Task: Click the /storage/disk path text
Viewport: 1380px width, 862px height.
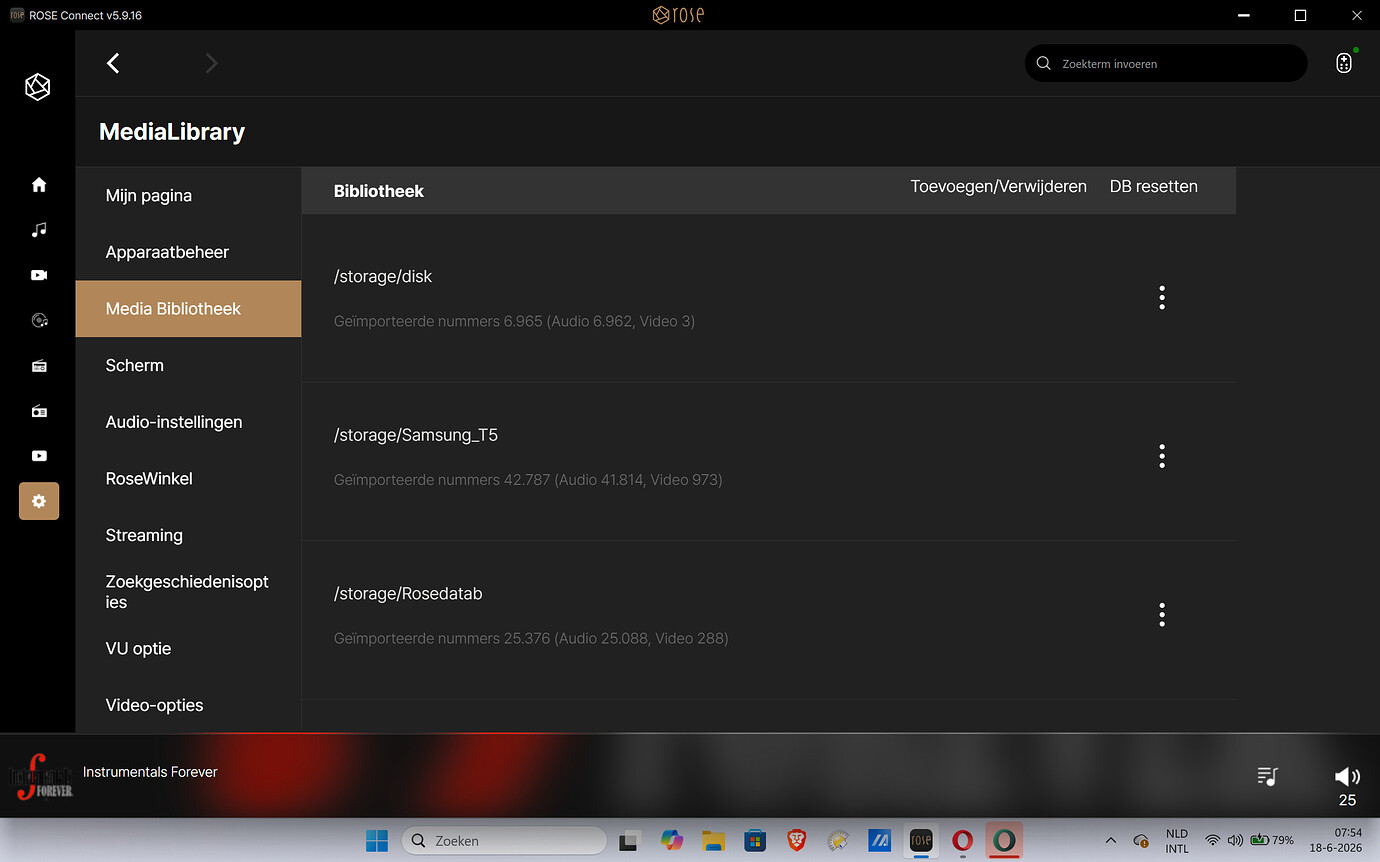Action: 383,277
